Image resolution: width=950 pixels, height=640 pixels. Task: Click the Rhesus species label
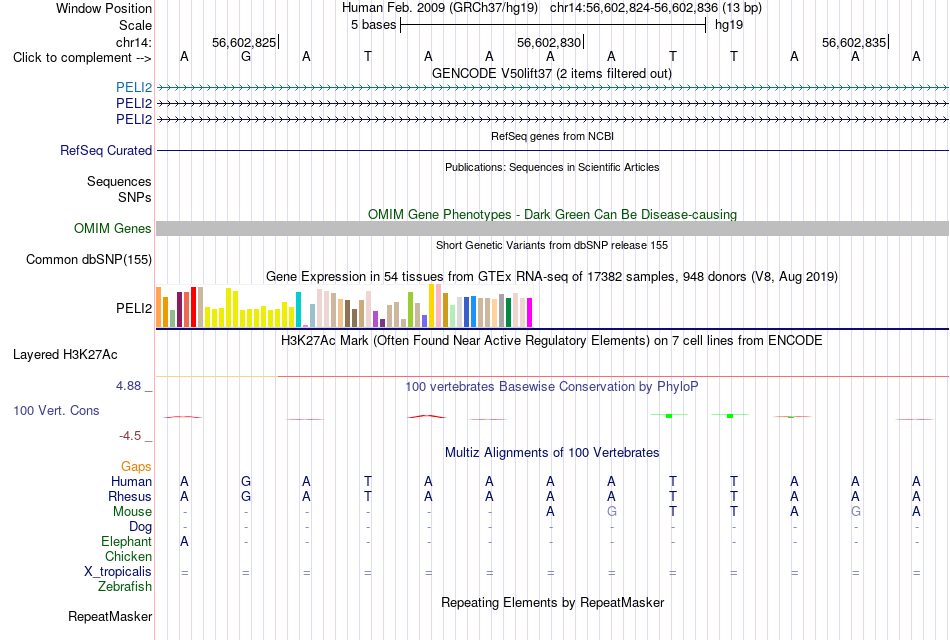[x=130, y=496]
